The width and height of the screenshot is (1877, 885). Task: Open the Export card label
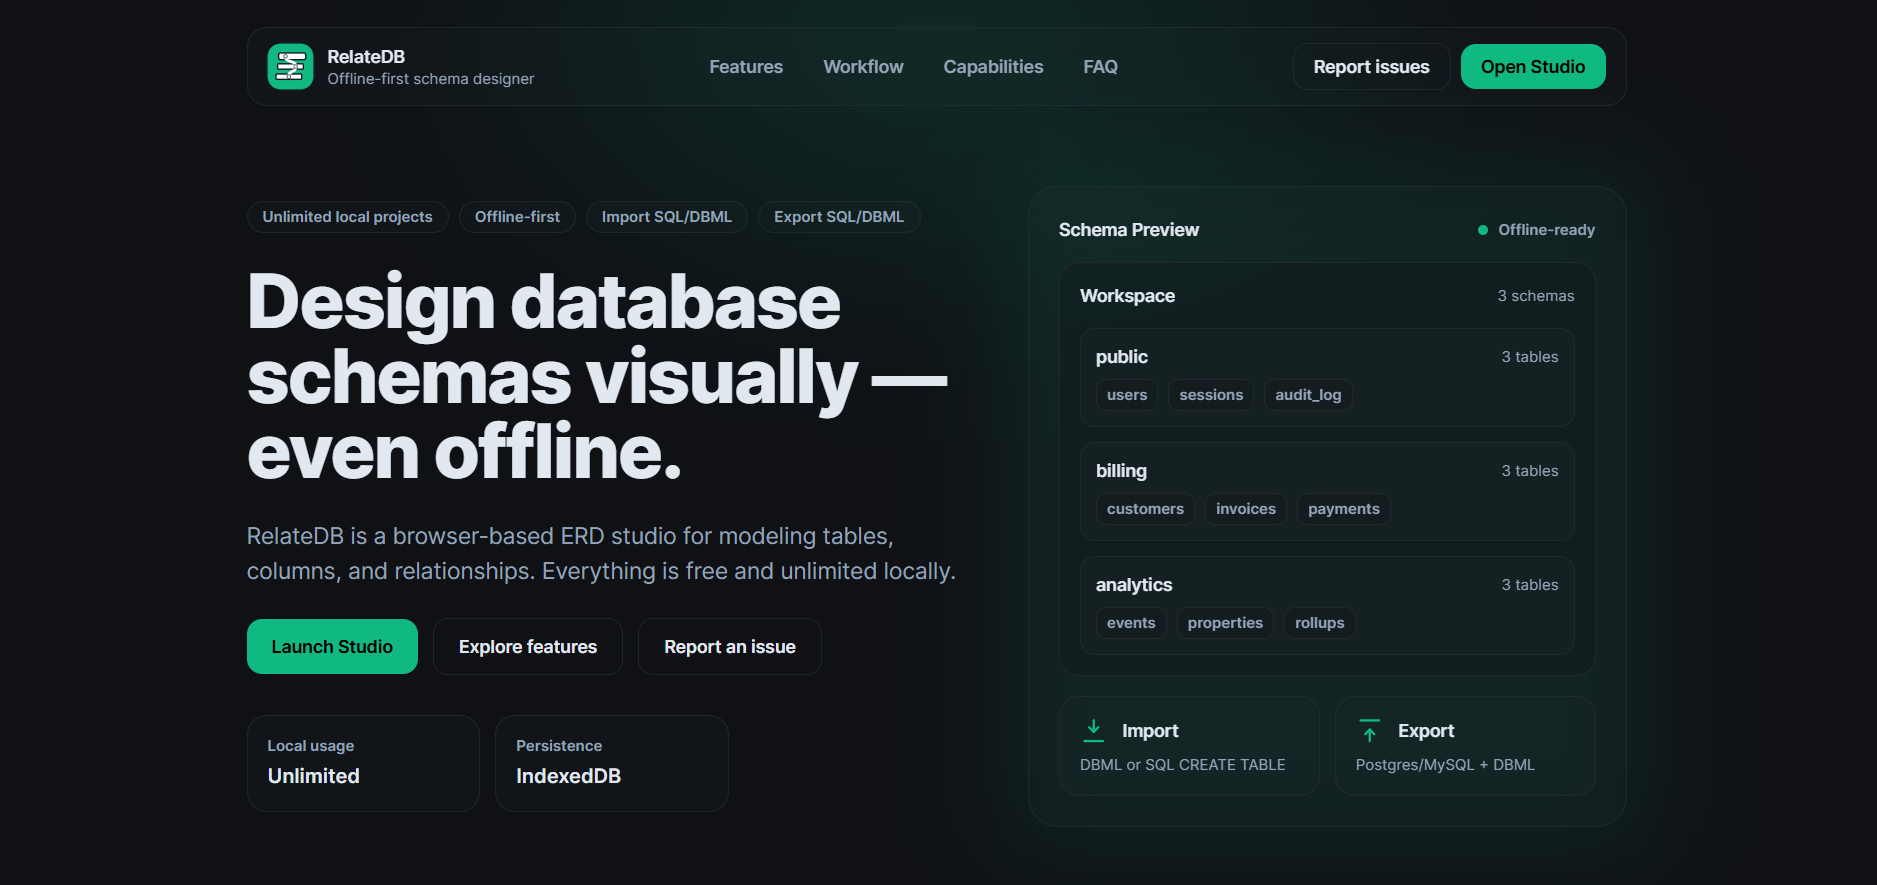(1426, 731)
